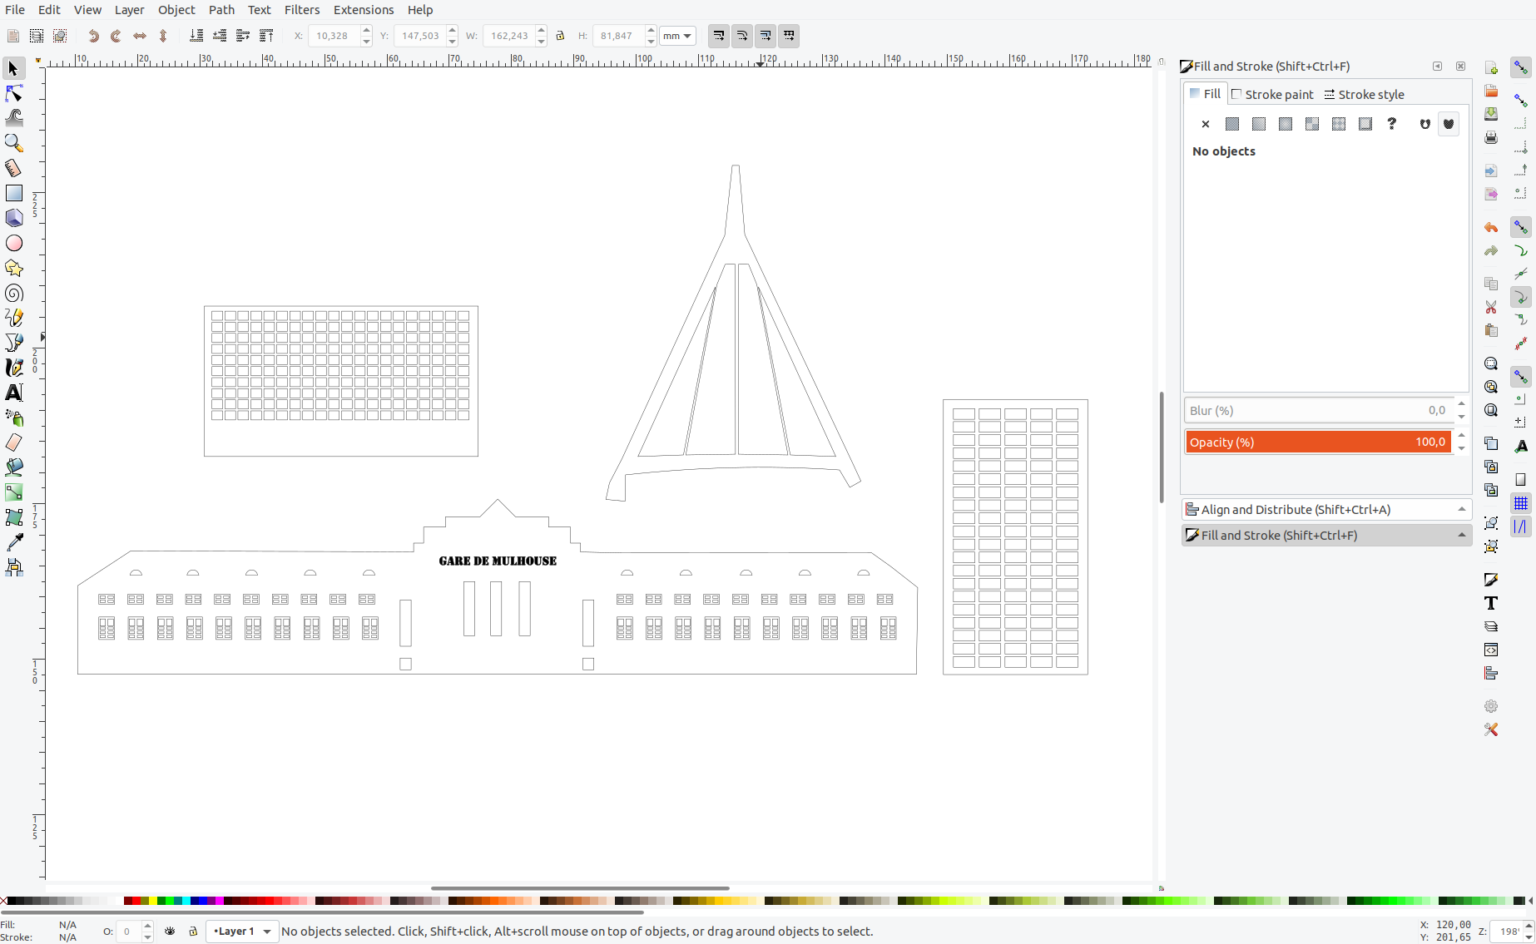Increase the status bar opacity O: value
Image resolution: width=1536 pixels, height=944 pixels.
(x=147, y=926)
